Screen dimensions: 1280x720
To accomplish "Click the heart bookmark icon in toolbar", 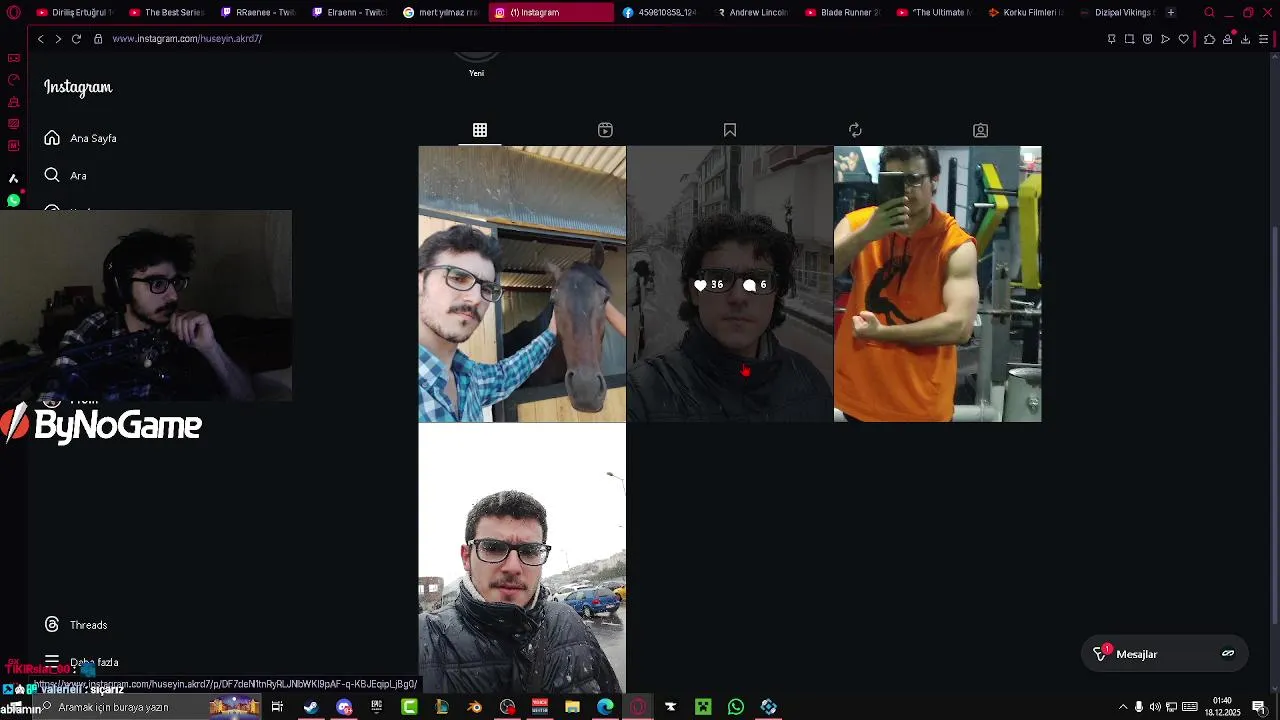I will (1184, 39).
